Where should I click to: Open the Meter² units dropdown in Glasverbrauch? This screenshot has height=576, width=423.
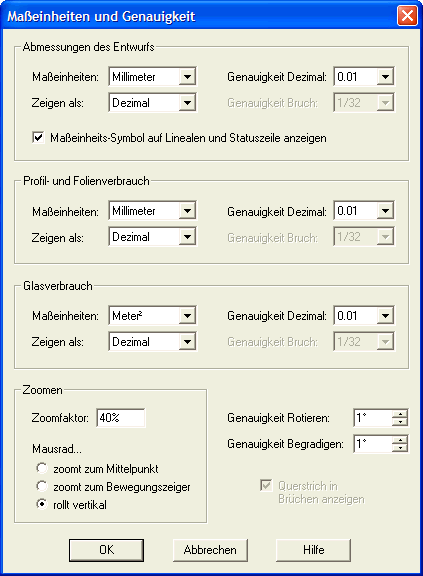point(152,316)
